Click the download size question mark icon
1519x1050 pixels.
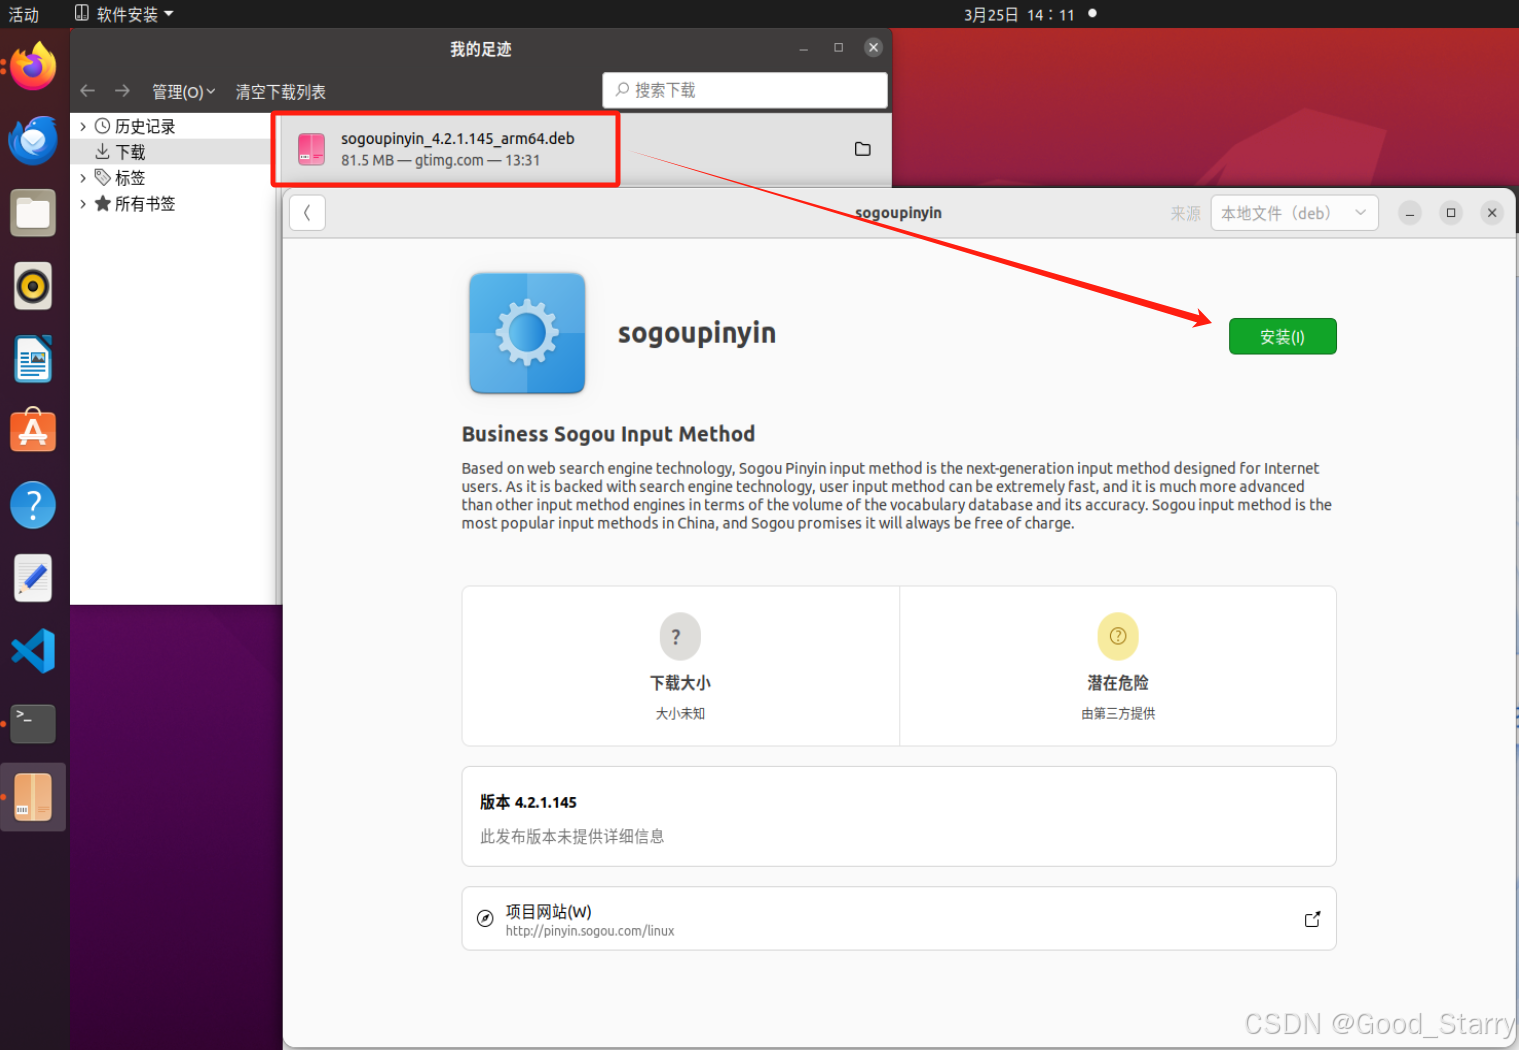680,637
